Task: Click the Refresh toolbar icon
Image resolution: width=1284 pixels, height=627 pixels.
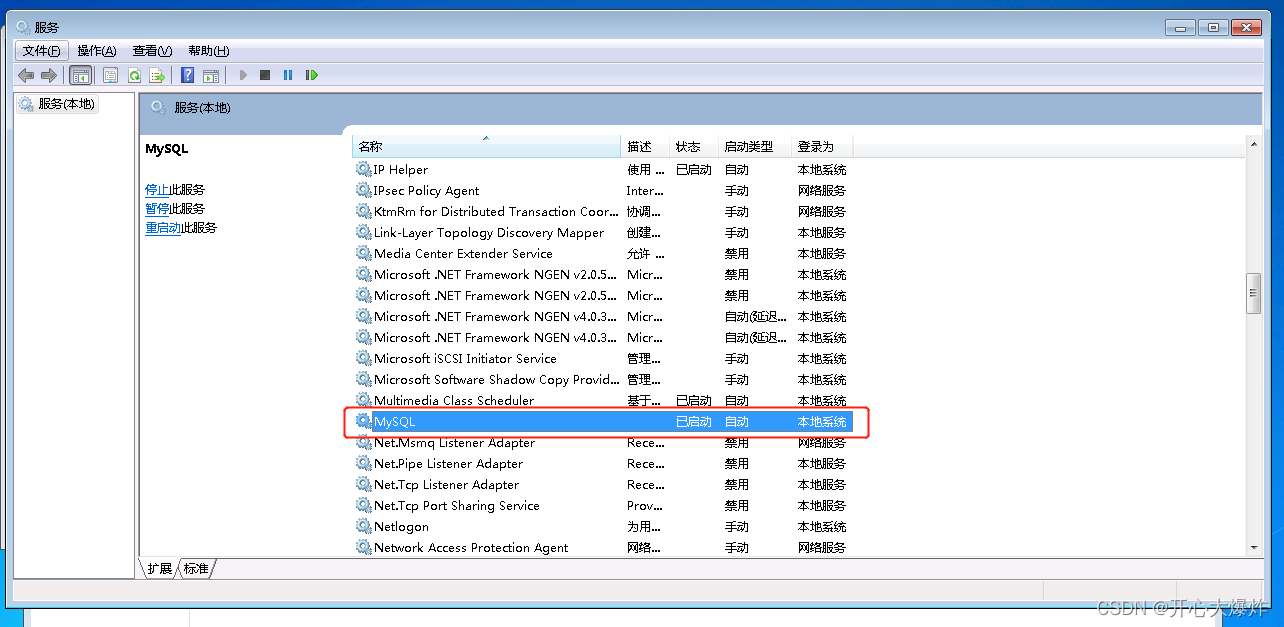Action: click(x=133, y=75)
